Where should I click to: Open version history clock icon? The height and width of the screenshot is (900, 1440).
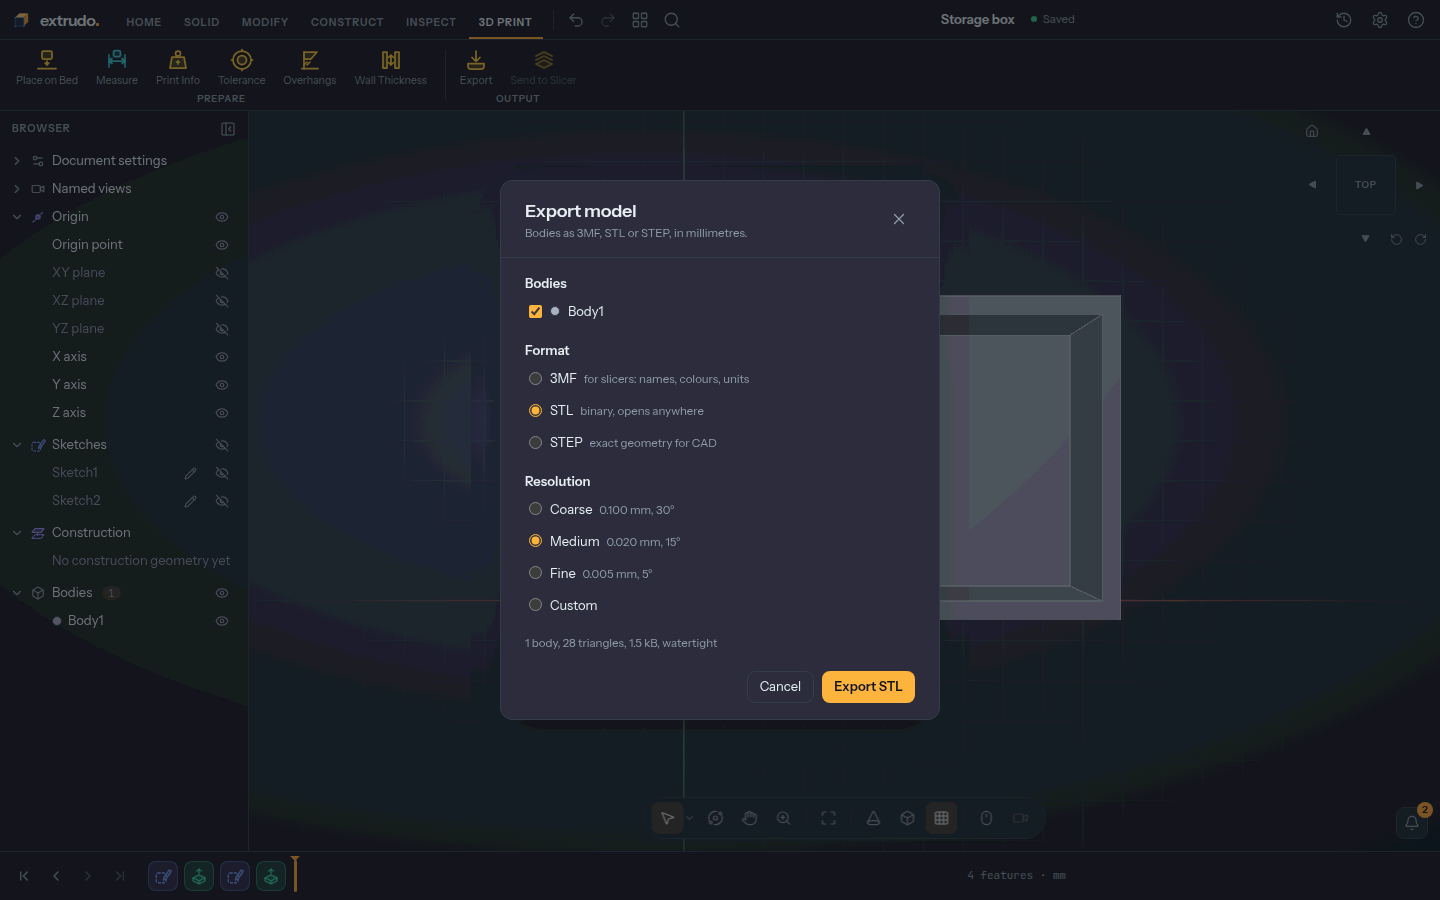[1344, 20]
